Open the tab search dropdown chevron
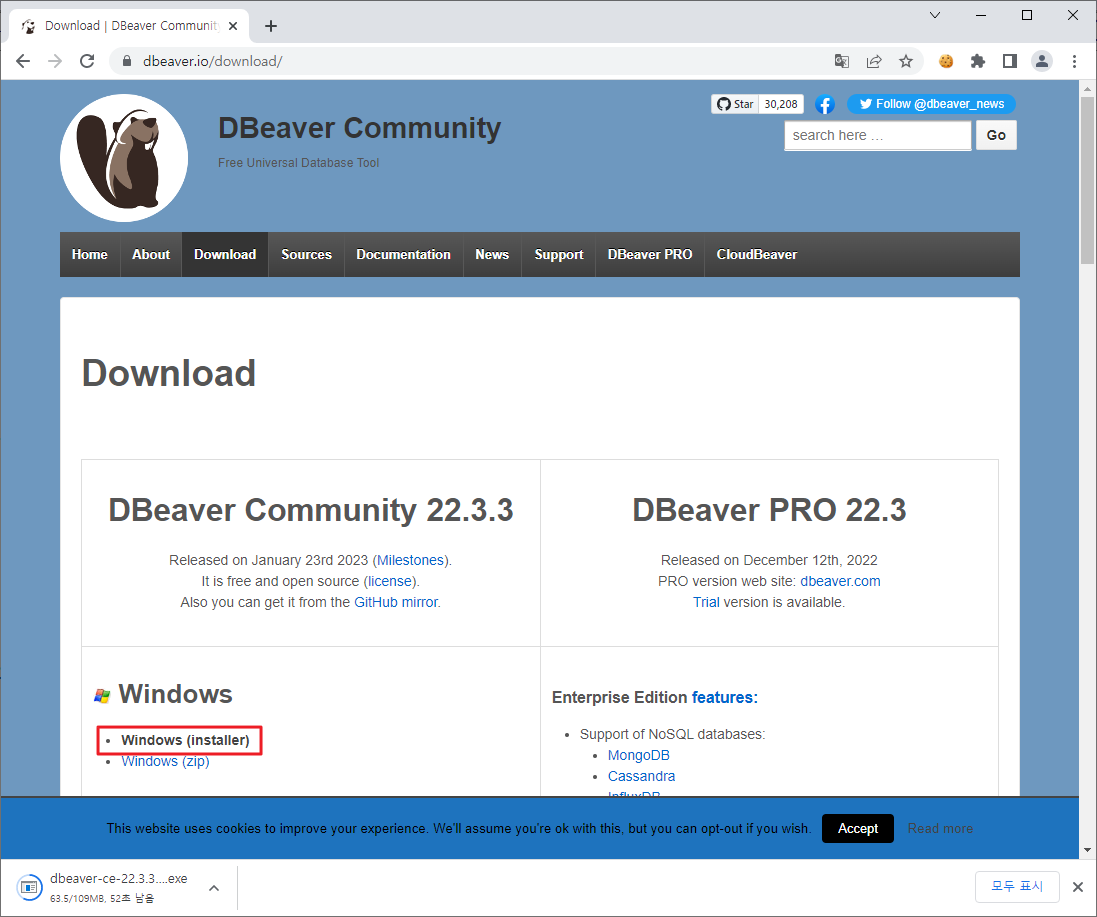 935,15
